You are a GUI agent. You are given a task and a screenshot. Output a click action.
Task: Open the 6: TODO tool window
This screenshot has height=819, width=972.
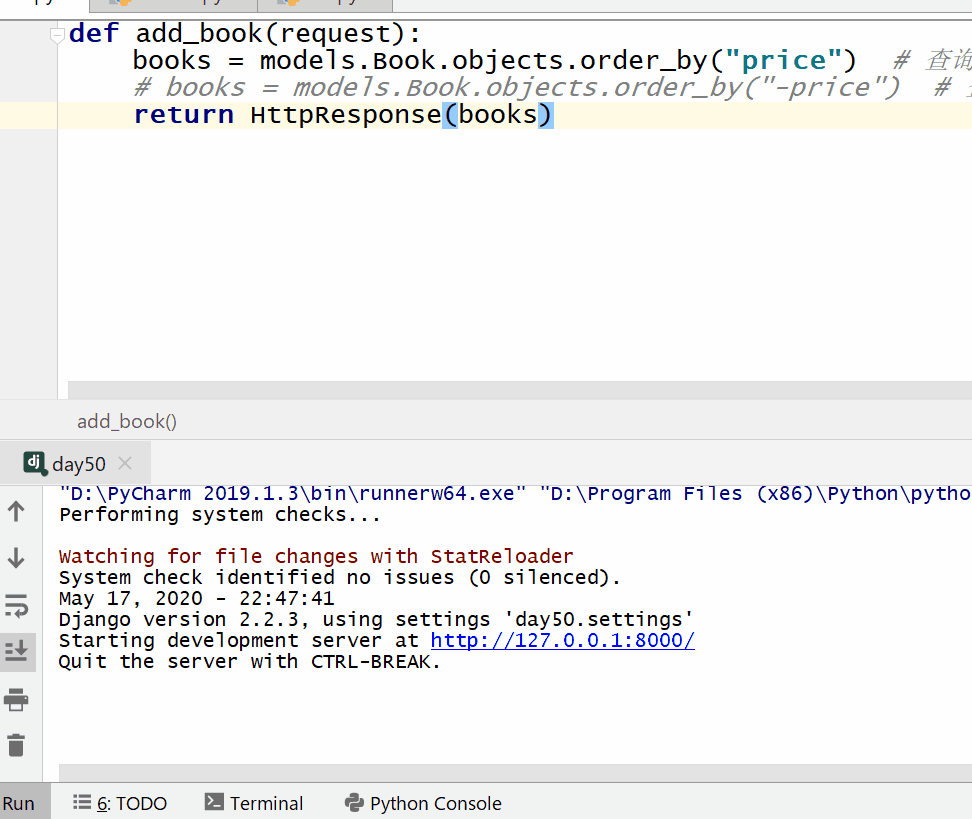tap(120, 803)
